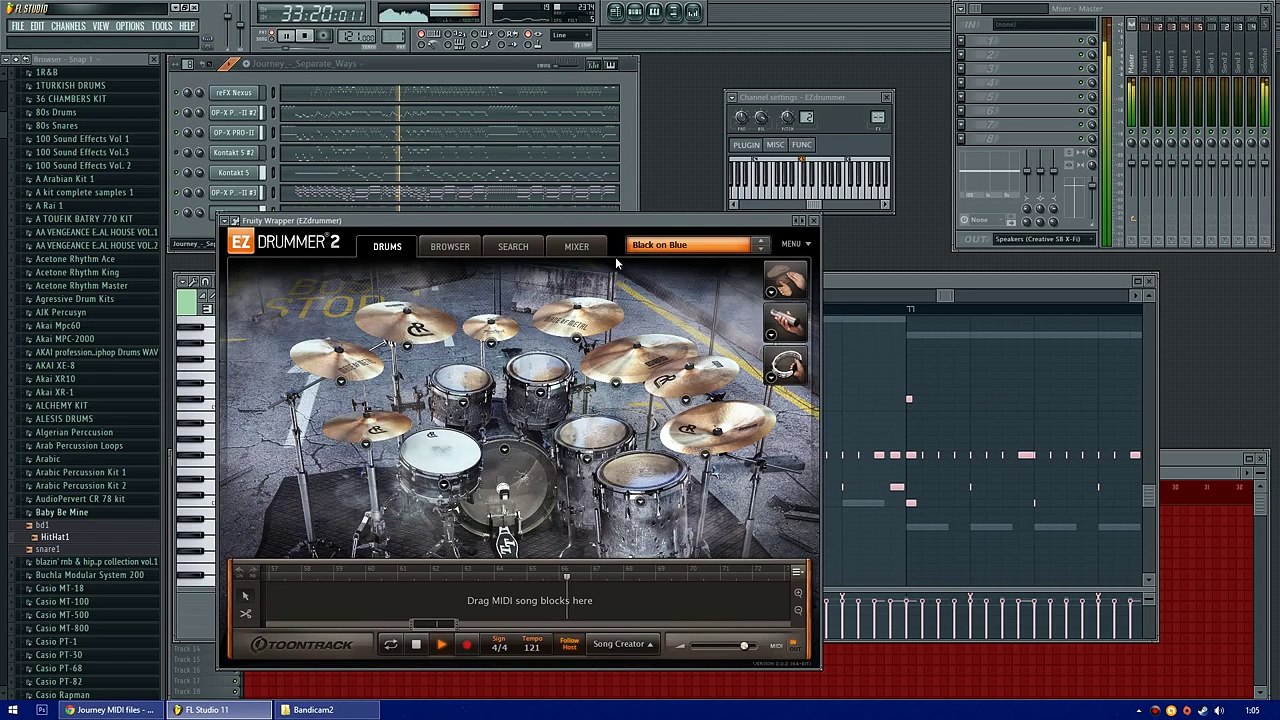Show the piano roll toolbar icon

pyautogui.click(x=654, y=12)
